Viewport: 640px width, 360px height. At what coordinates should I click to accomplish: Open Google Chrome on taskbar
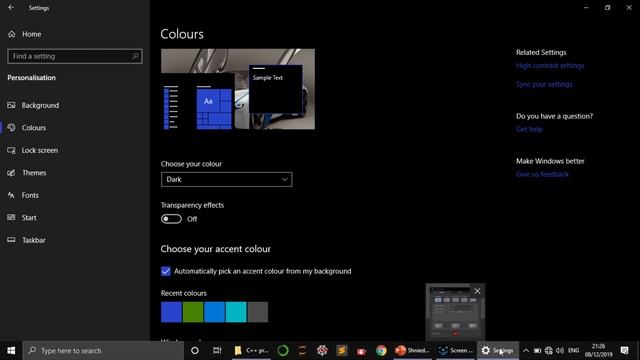tap(381, 351)
